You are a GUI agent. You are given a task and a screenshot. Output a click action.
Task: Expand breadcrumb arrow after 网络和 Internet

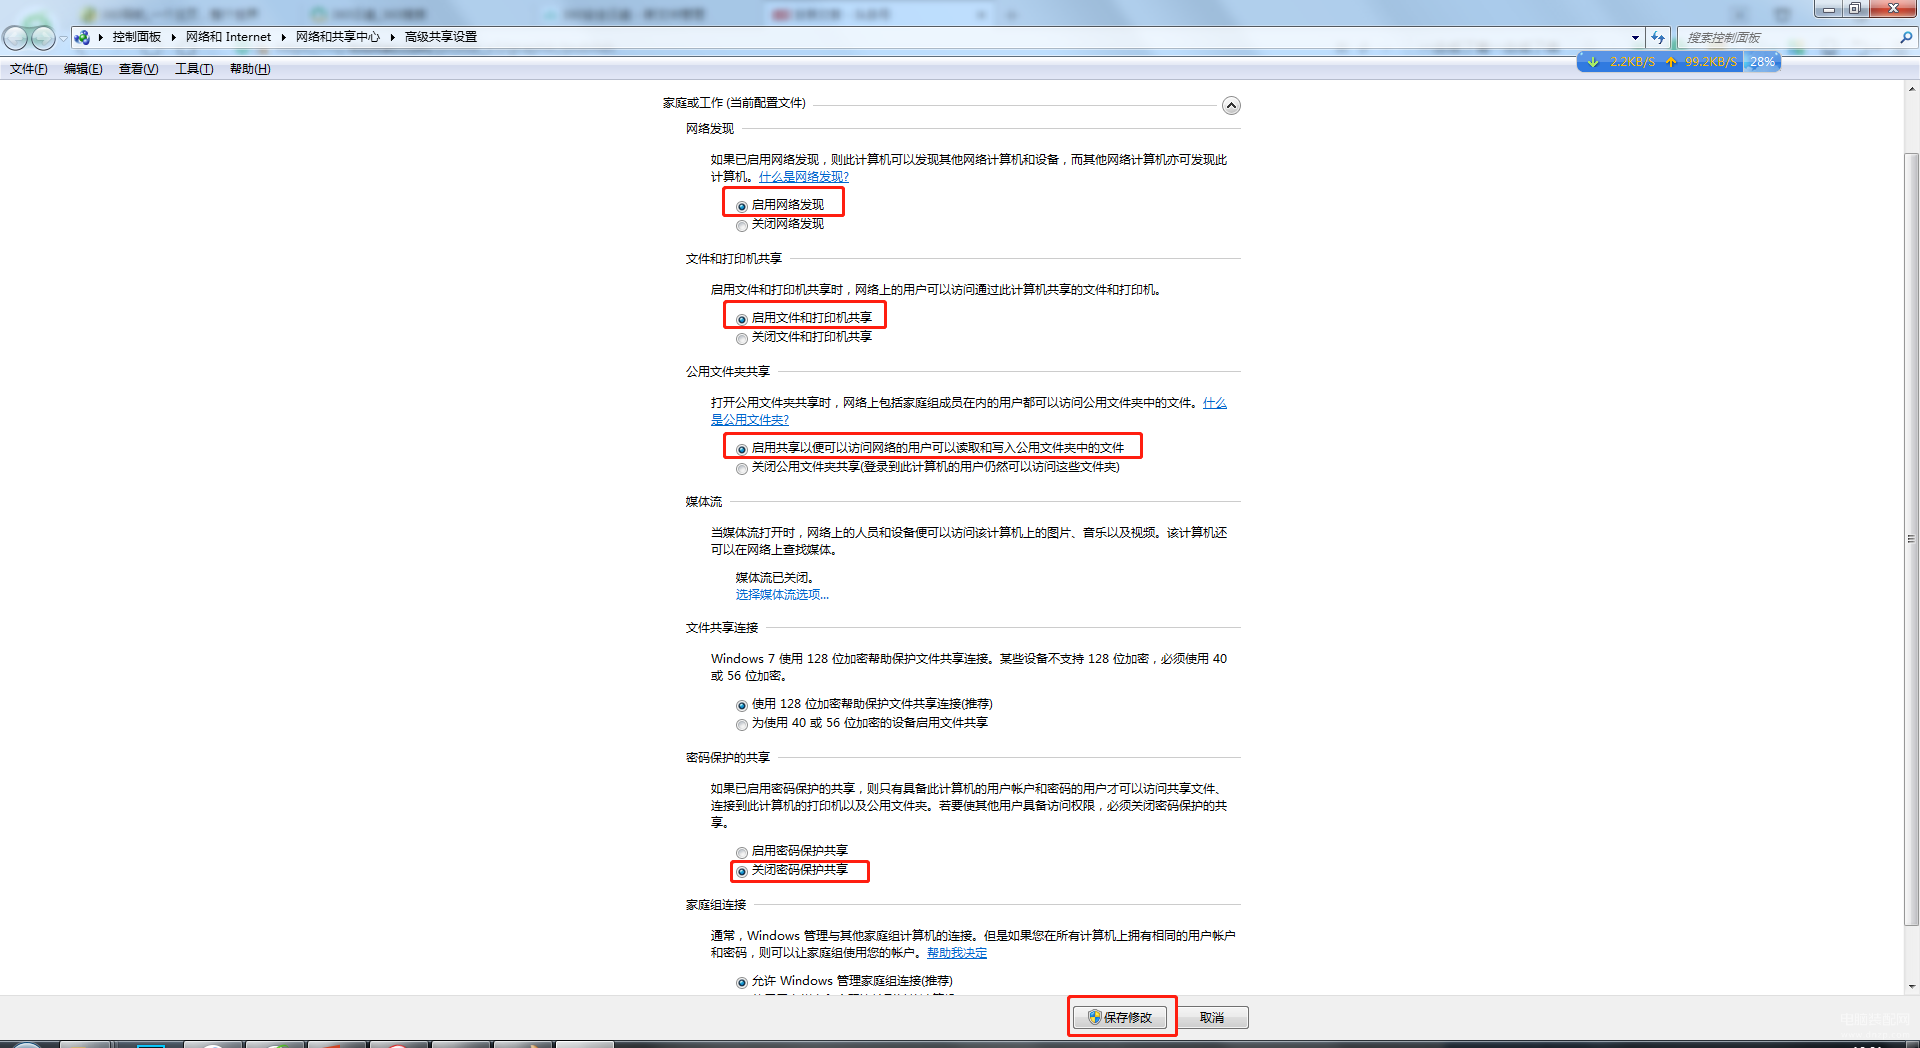pyautogui.click(x=284, y=37)
